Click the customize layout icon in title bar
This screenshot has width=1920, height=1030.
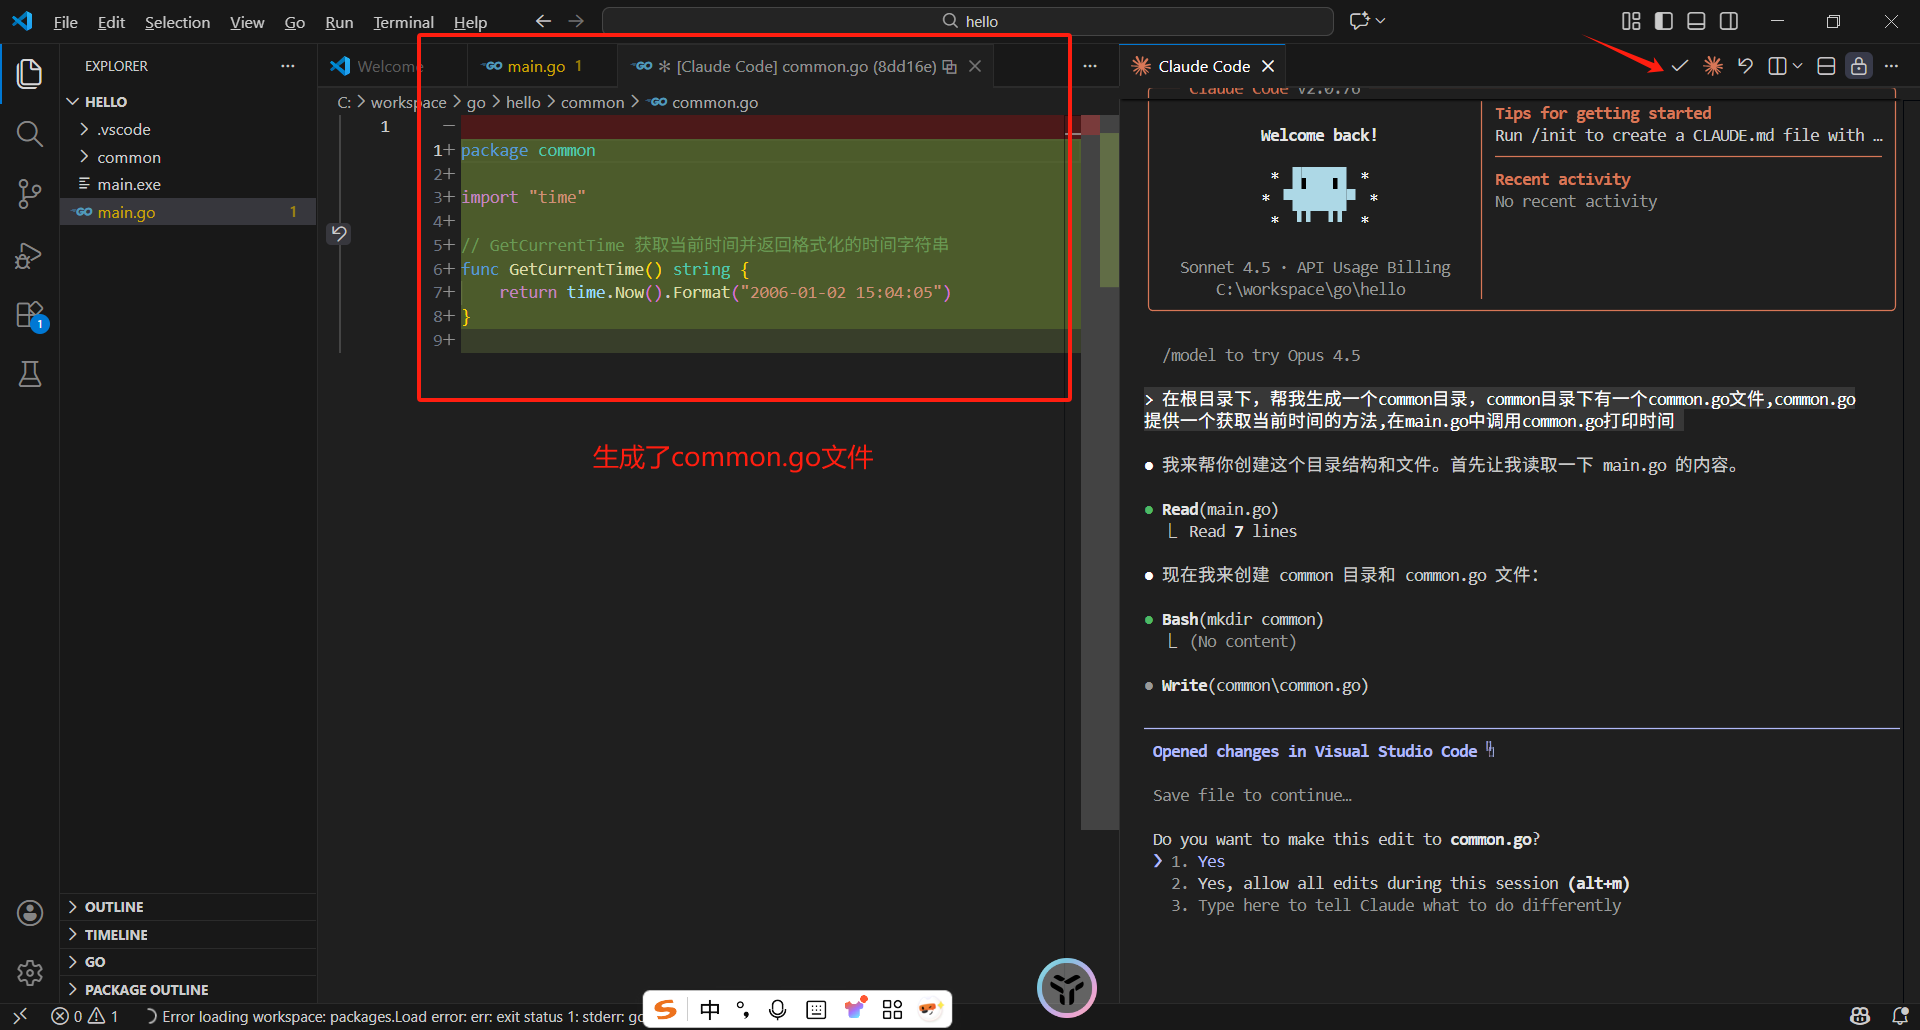click(x=1631, y=21)
